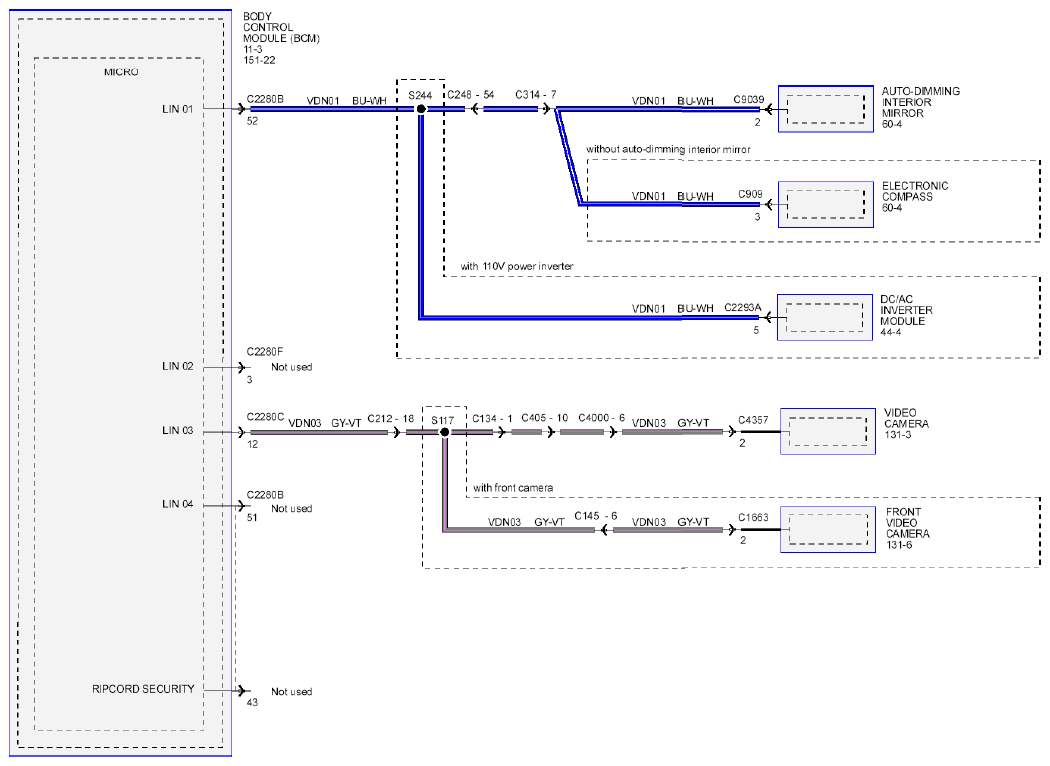
Task: Click the C248 - 54 connector label
Action: (471, 94)
